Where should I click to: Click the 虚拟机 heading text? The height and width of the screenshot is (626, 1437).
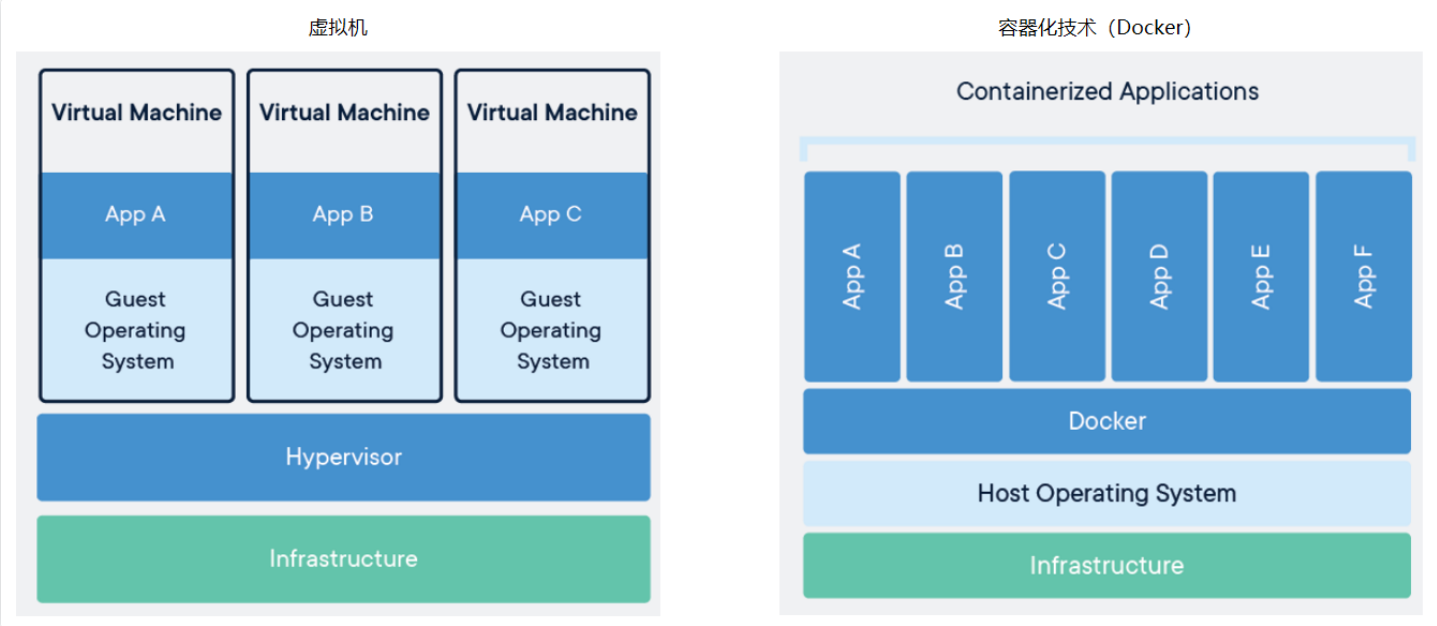(338, 27)
